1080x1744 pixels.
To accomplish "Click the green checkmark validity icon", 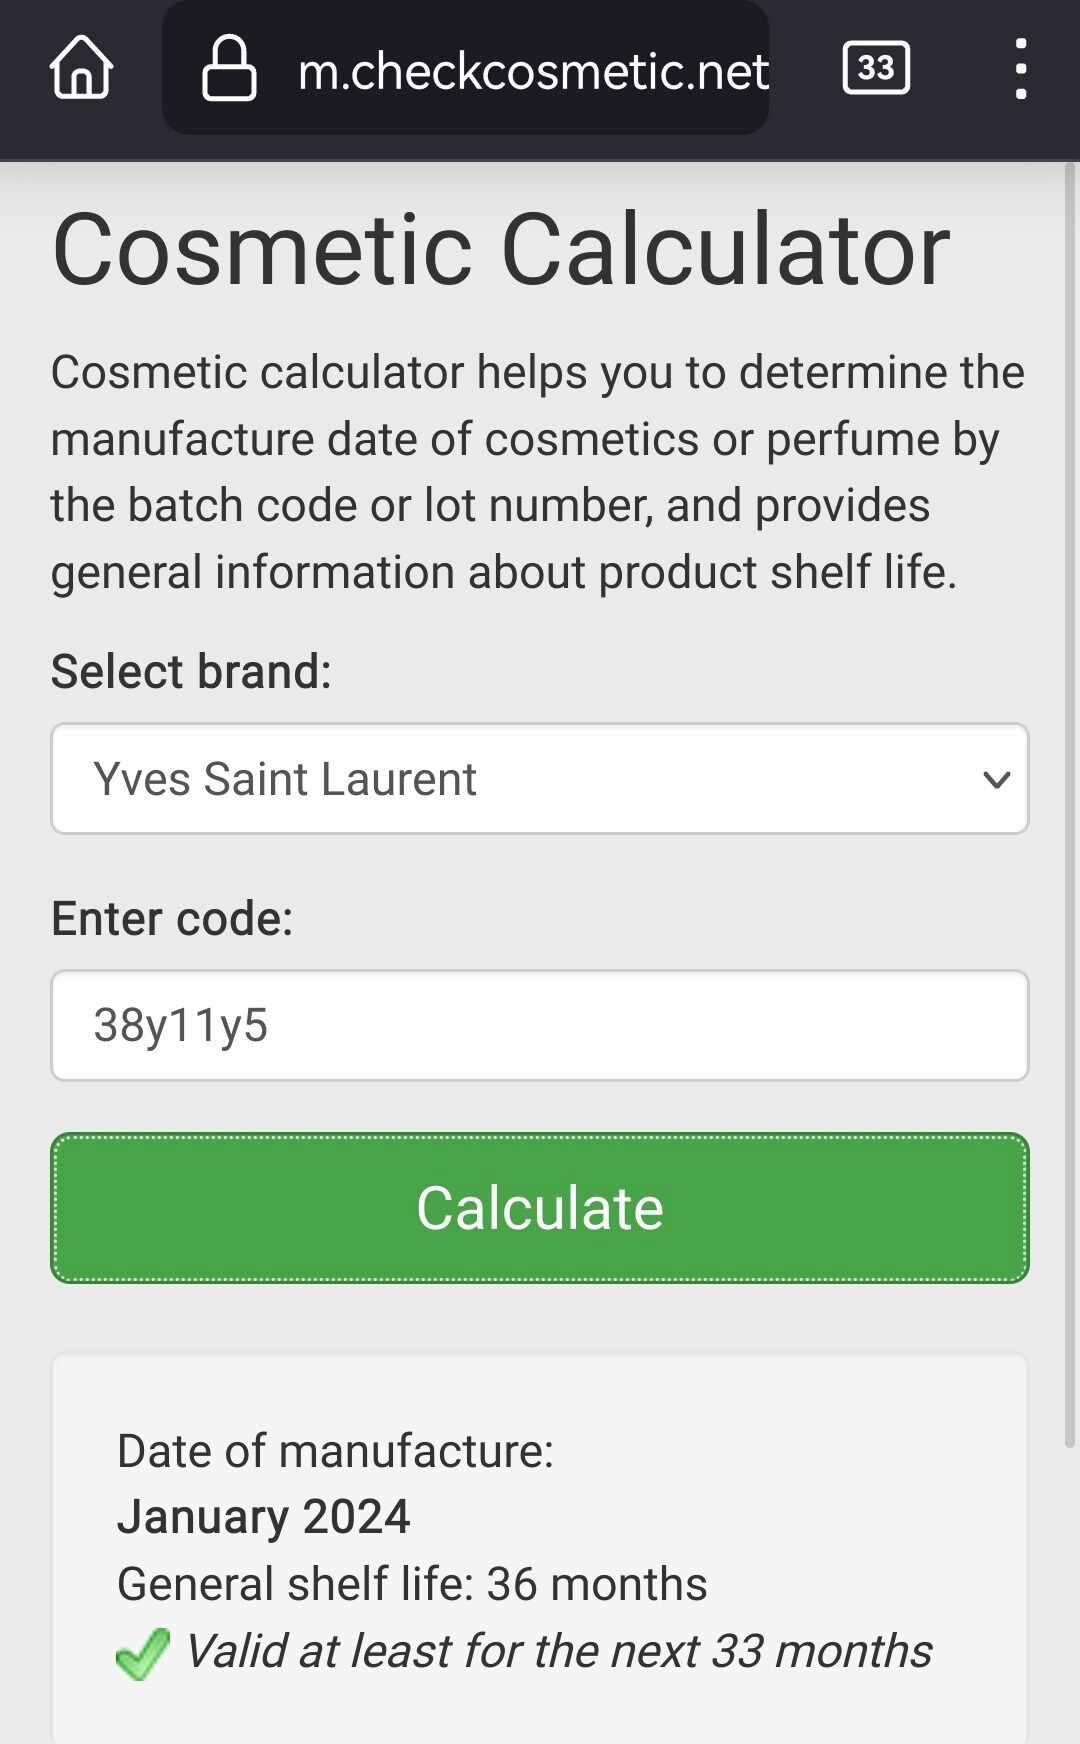I will (143, 1653).
